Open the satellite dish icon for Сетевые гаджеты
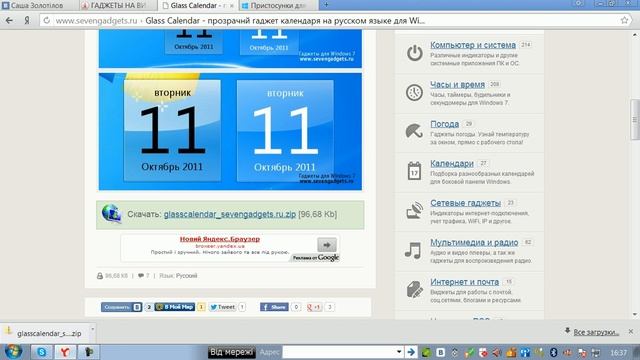Screen dimensions: 640x360 click(x=414, y=210)
